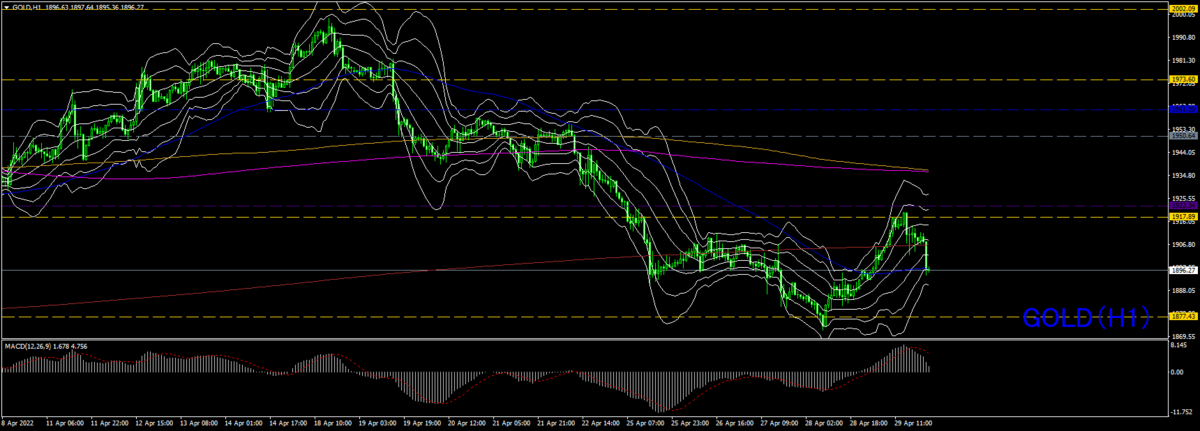Click the MACD(12,26,9) indicator label
This screenshot has height=431, width=1200.
click(x=30, y=346)
